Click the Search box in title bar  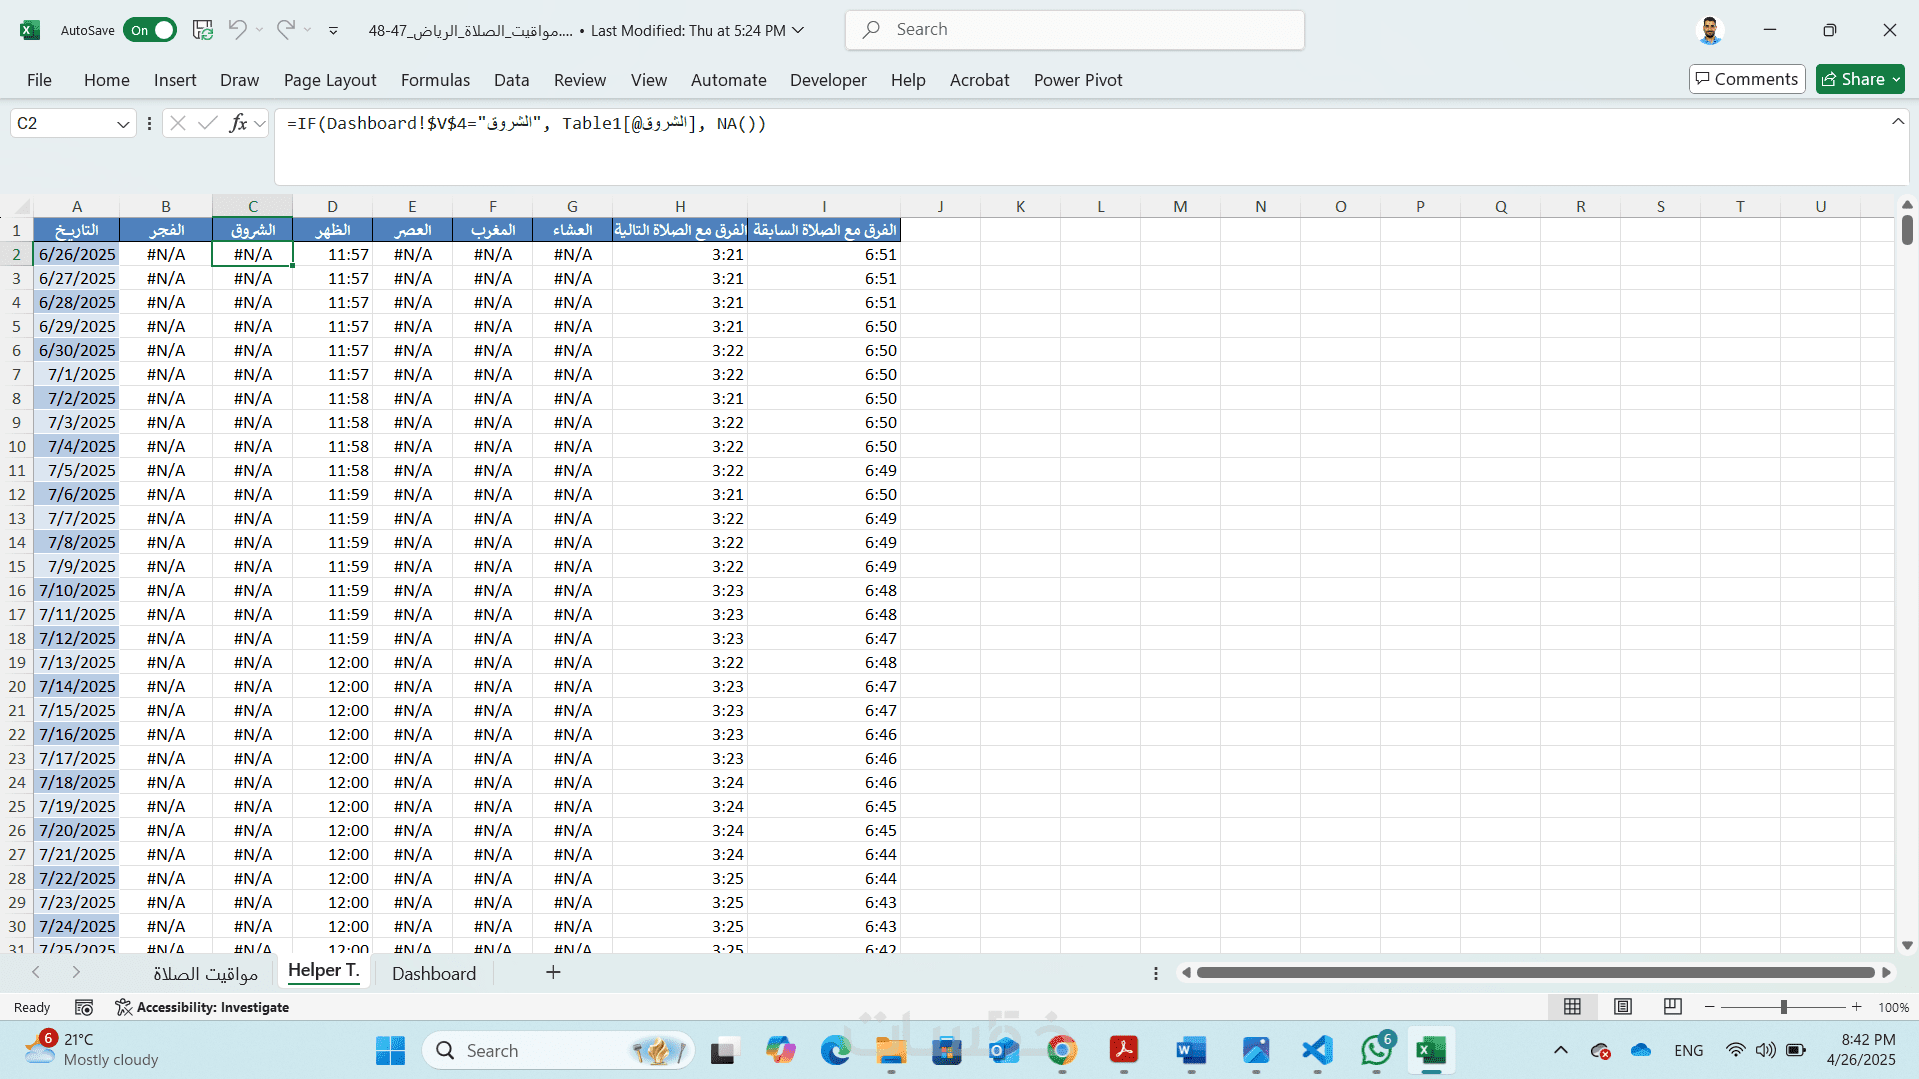[x=1075, y=30]
